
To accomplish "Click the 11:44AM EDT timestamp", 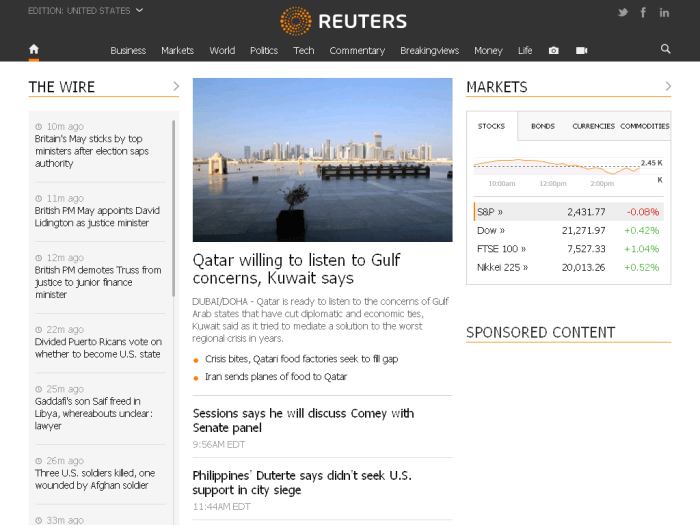I will pos(221,507).
